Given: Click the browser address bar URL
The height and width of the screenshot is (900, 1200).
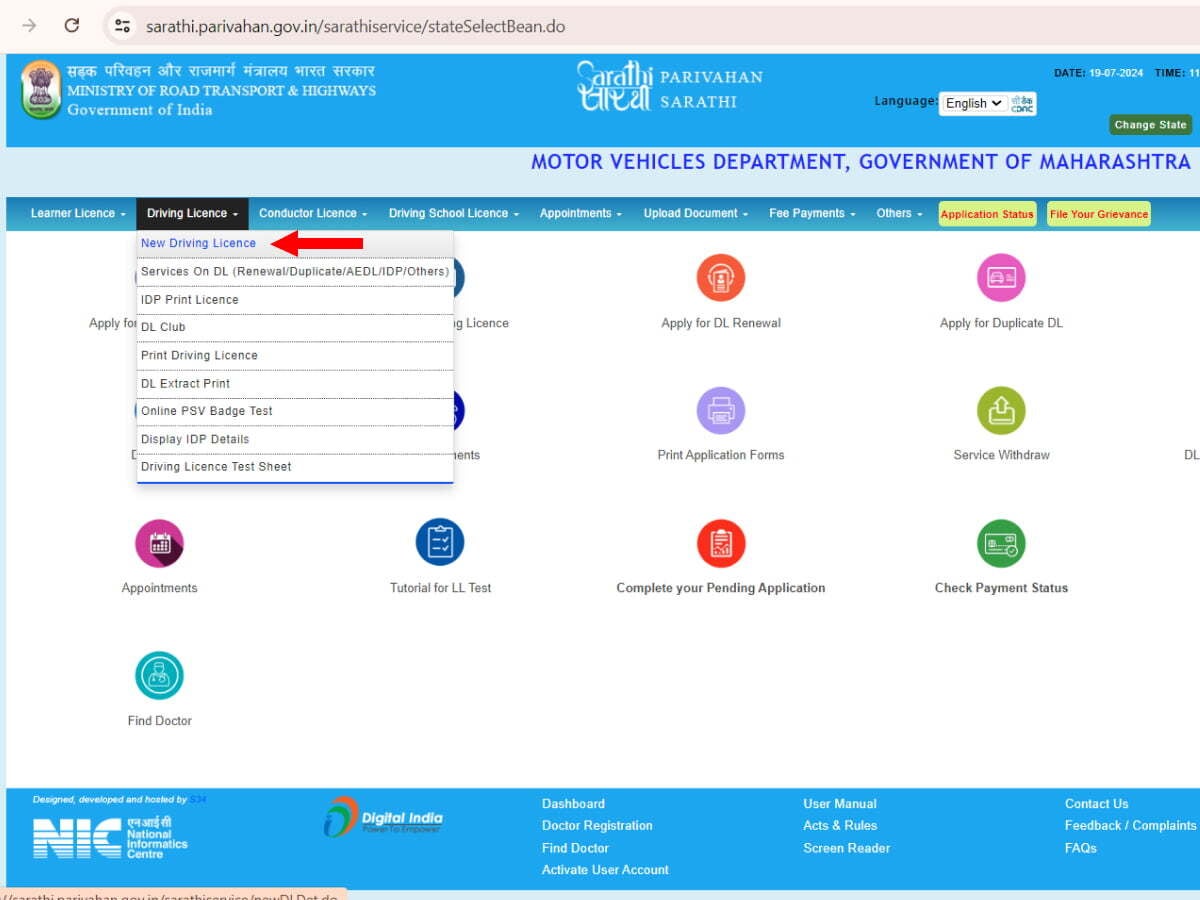Looking at the screenshot, I should [356, 26].
